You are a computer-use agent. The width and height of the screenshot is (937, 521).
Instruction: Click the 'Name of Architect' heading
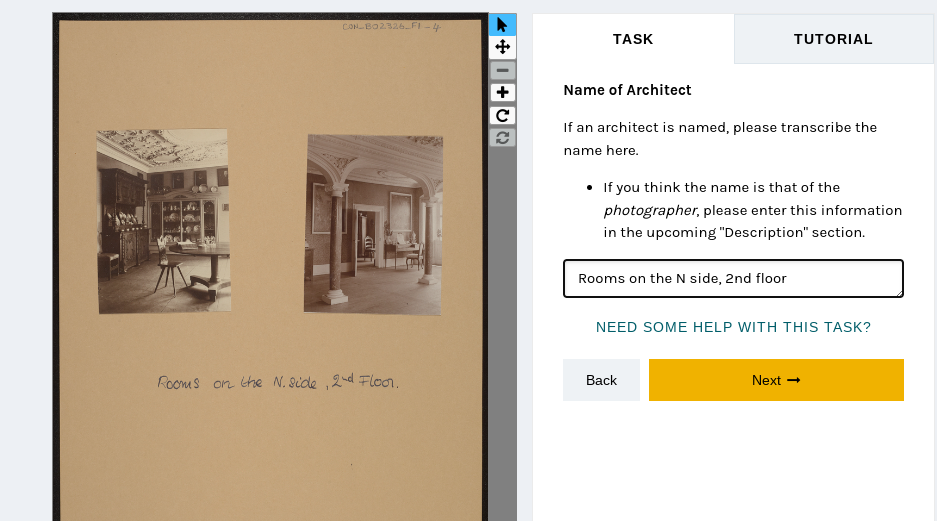pyautogui.click(x=627, y=90)
